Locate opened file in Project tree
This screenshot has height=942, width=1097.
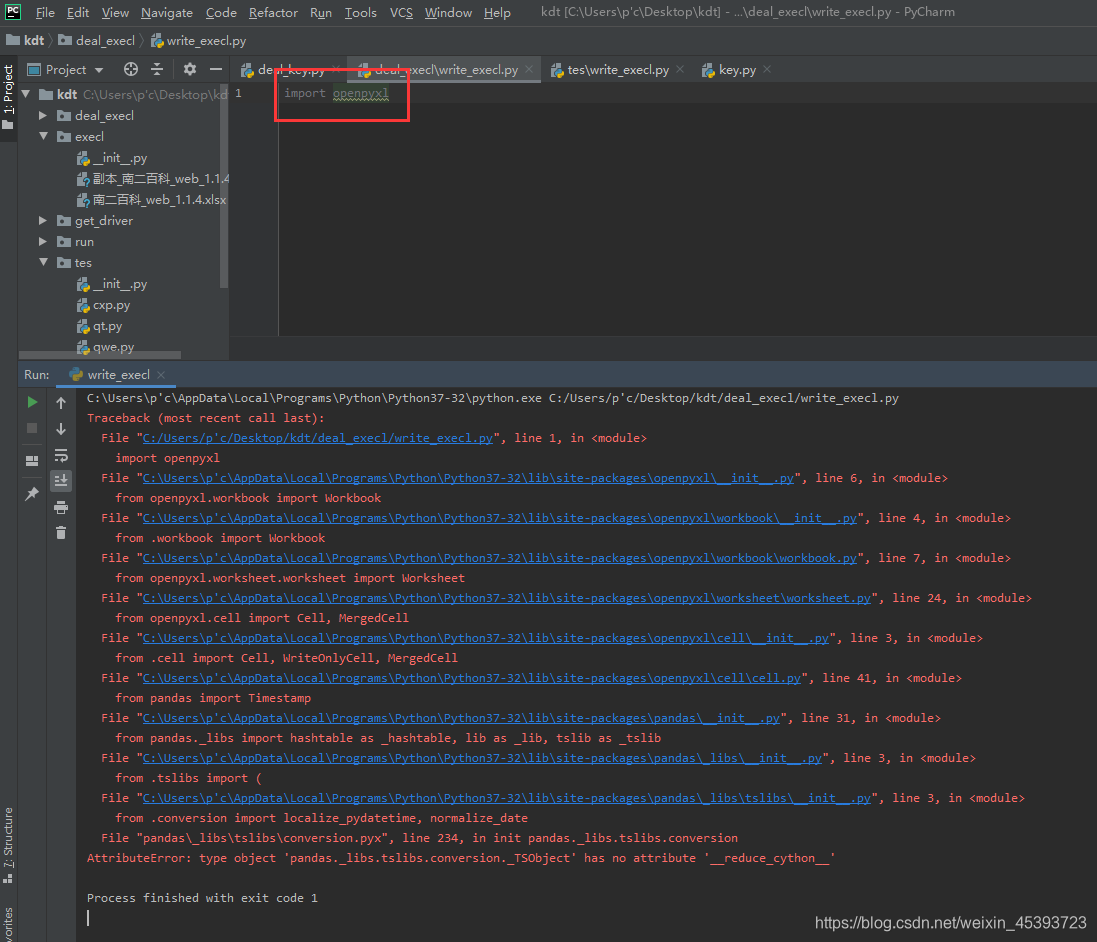pyautogui.click(x=130, y=69)
